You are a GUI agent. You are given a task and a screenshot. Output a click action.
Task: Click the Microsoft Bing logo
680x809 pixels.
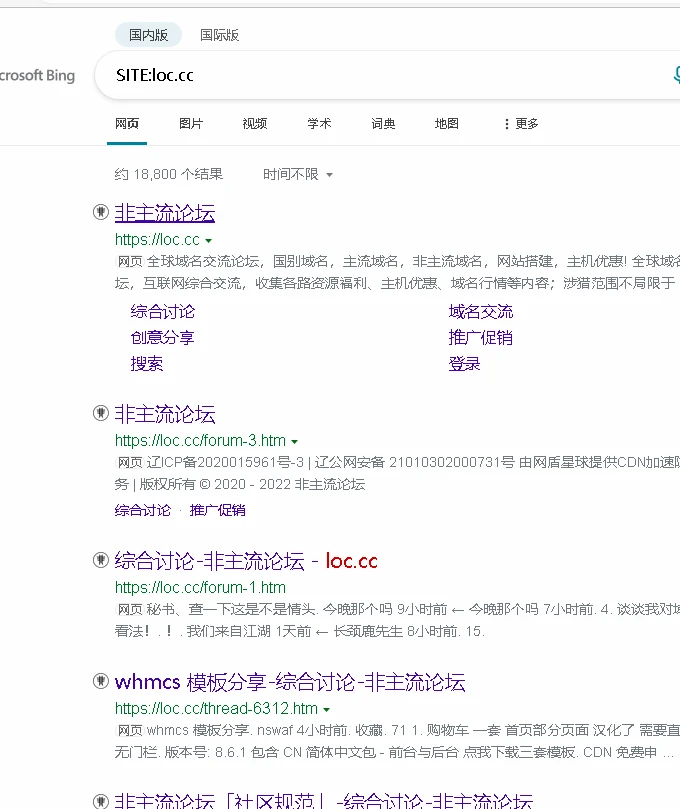(37, 75)
